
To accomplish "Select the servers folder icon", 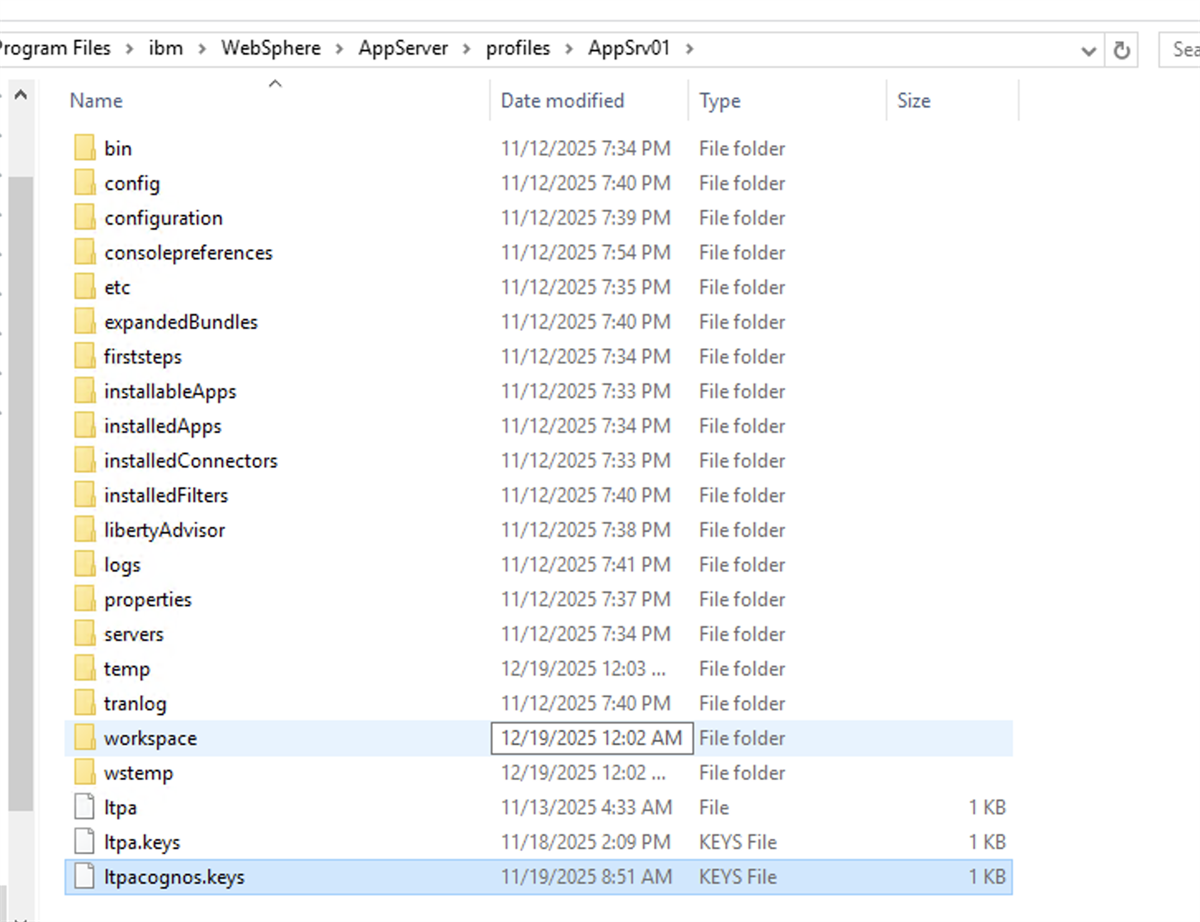I will (85, 634).
